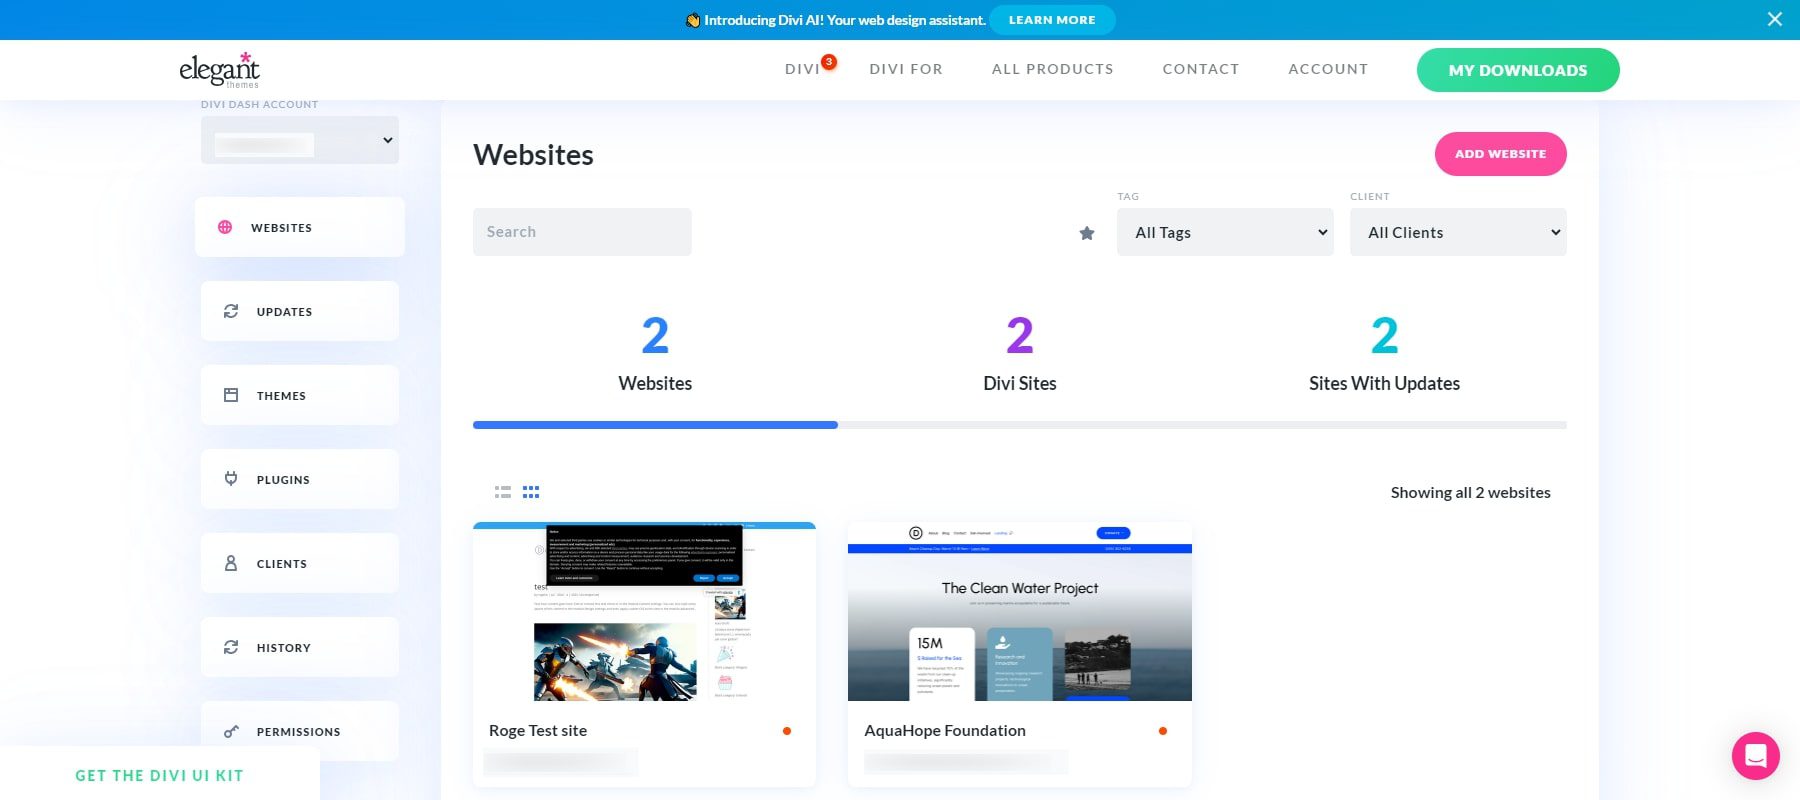Open the Divi Dash account dropdown
The width and height of the screenshot is (1800, 800).
(x=300, y=140)
